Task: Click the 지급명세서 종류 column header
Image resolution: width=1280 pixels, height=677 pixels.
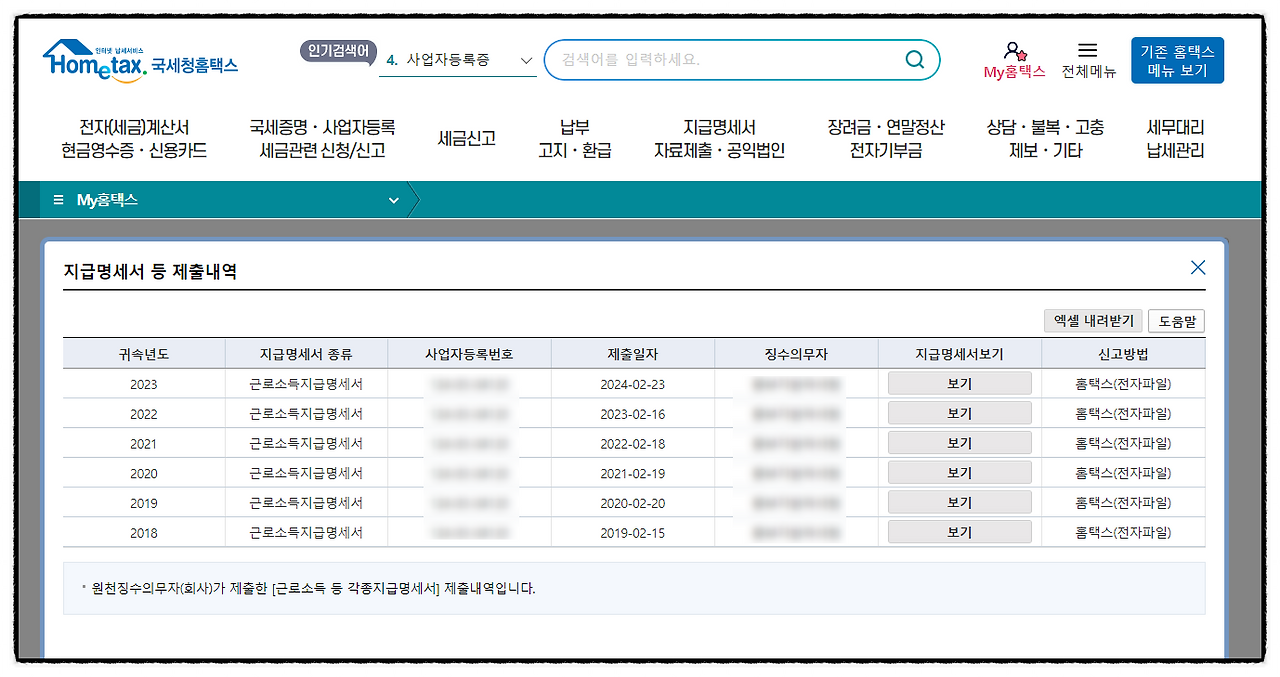Action: pos(306,354)
